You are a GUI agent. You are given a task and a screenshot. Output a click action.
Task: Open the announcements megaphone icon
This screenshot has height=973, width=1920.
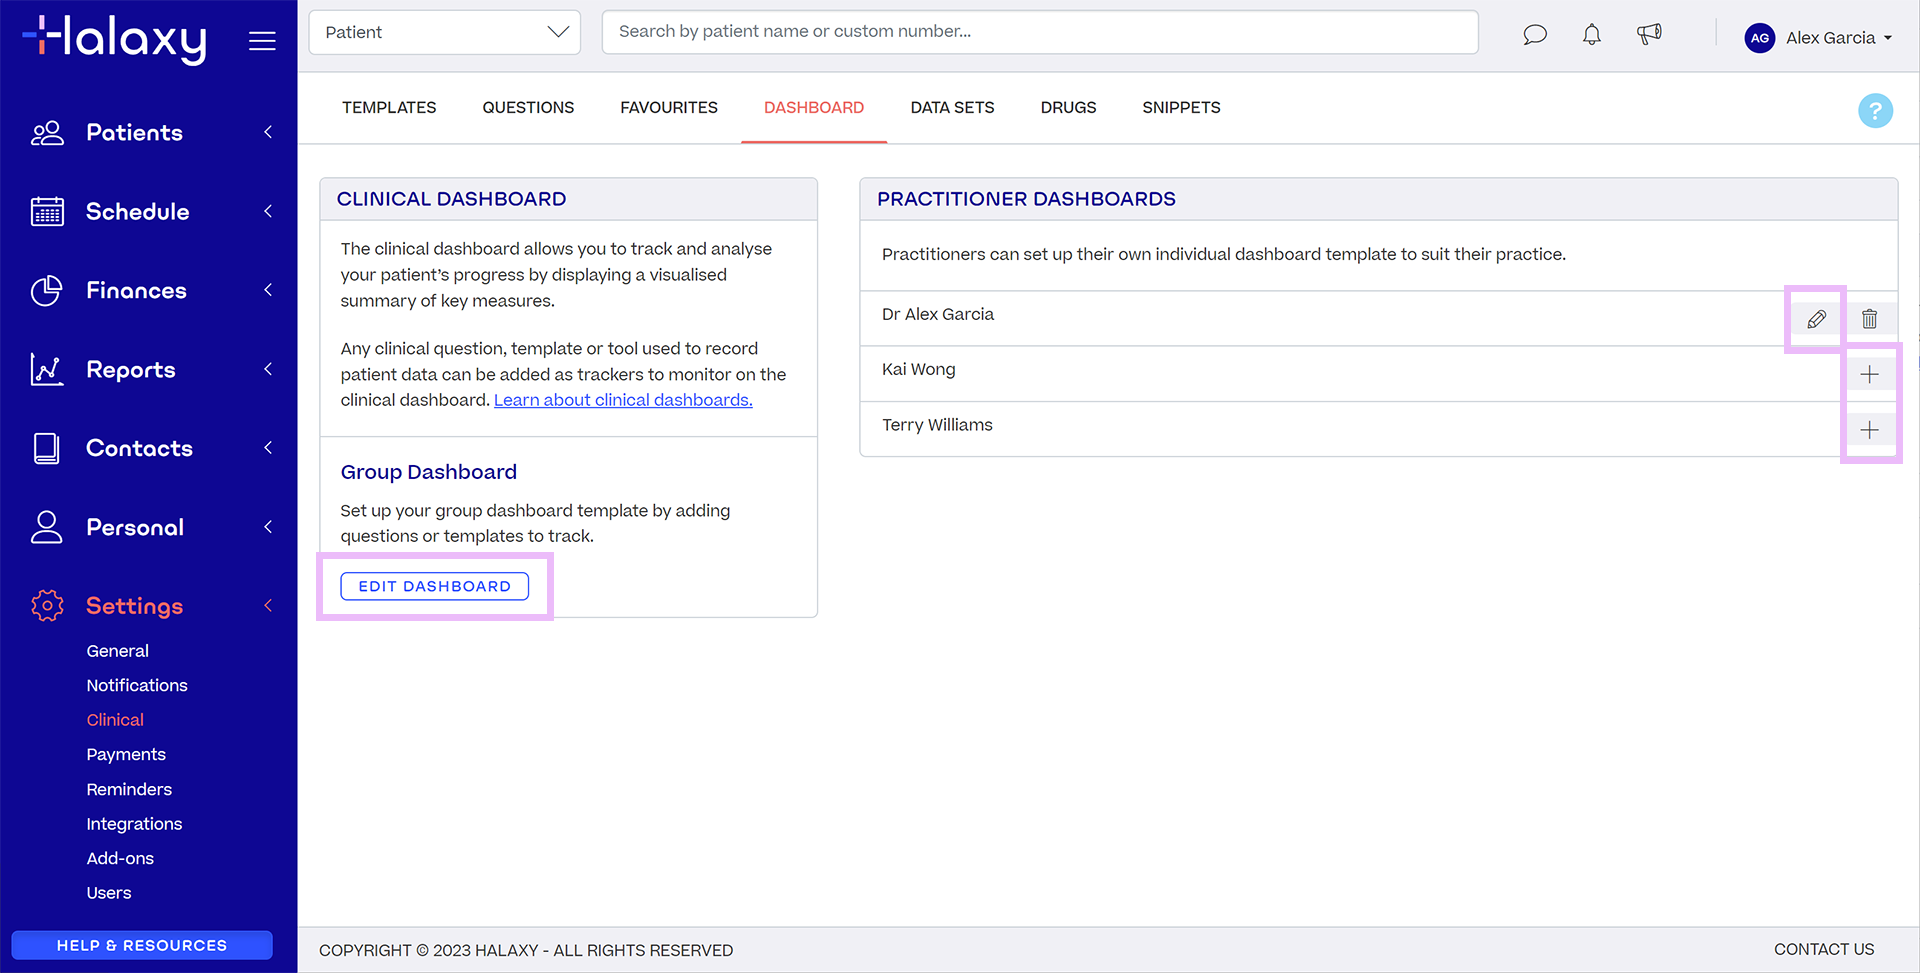1649,34
